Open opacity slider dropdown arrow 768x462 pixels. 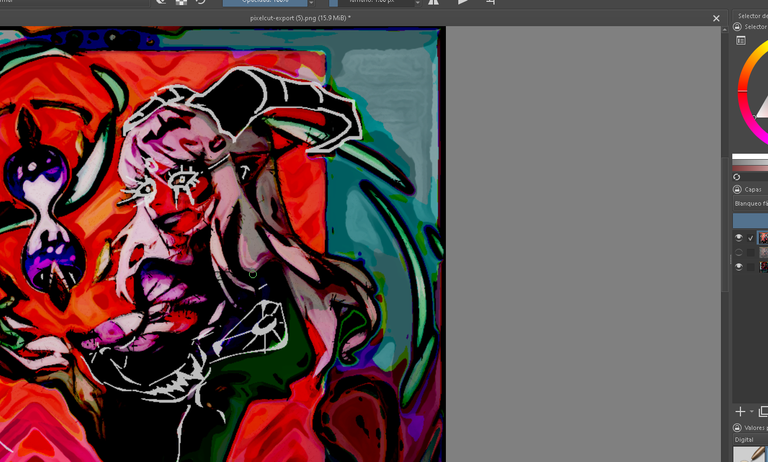[x=311, y=2]
